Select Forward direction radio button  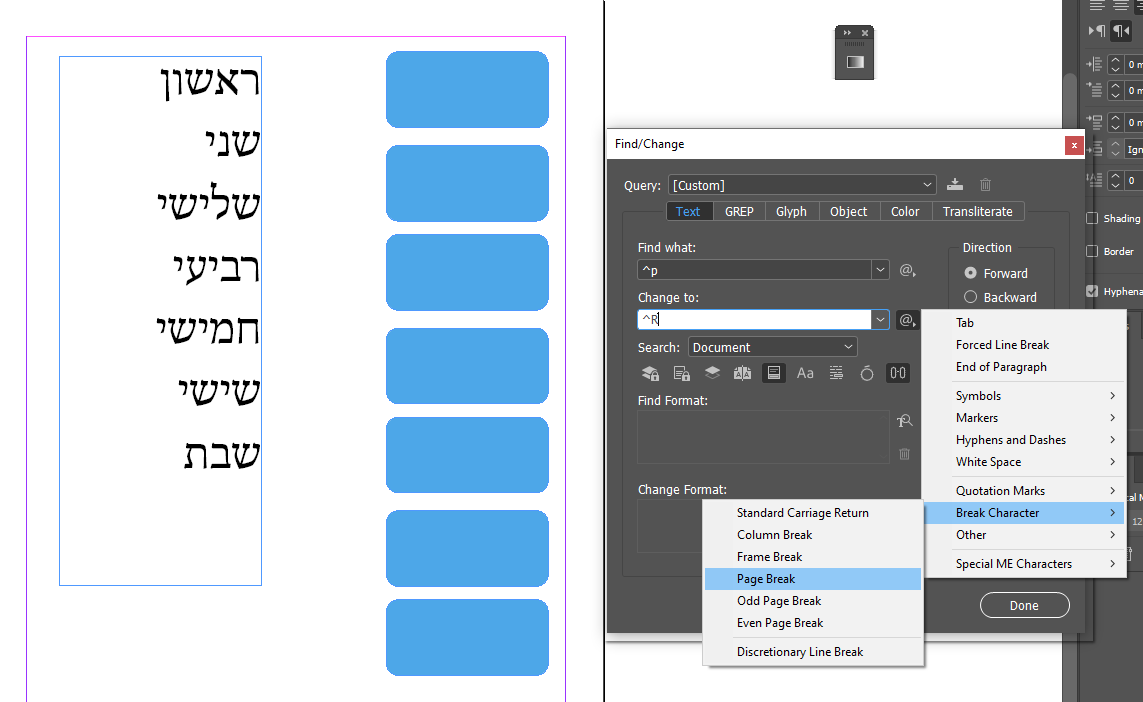click(970, 273)
